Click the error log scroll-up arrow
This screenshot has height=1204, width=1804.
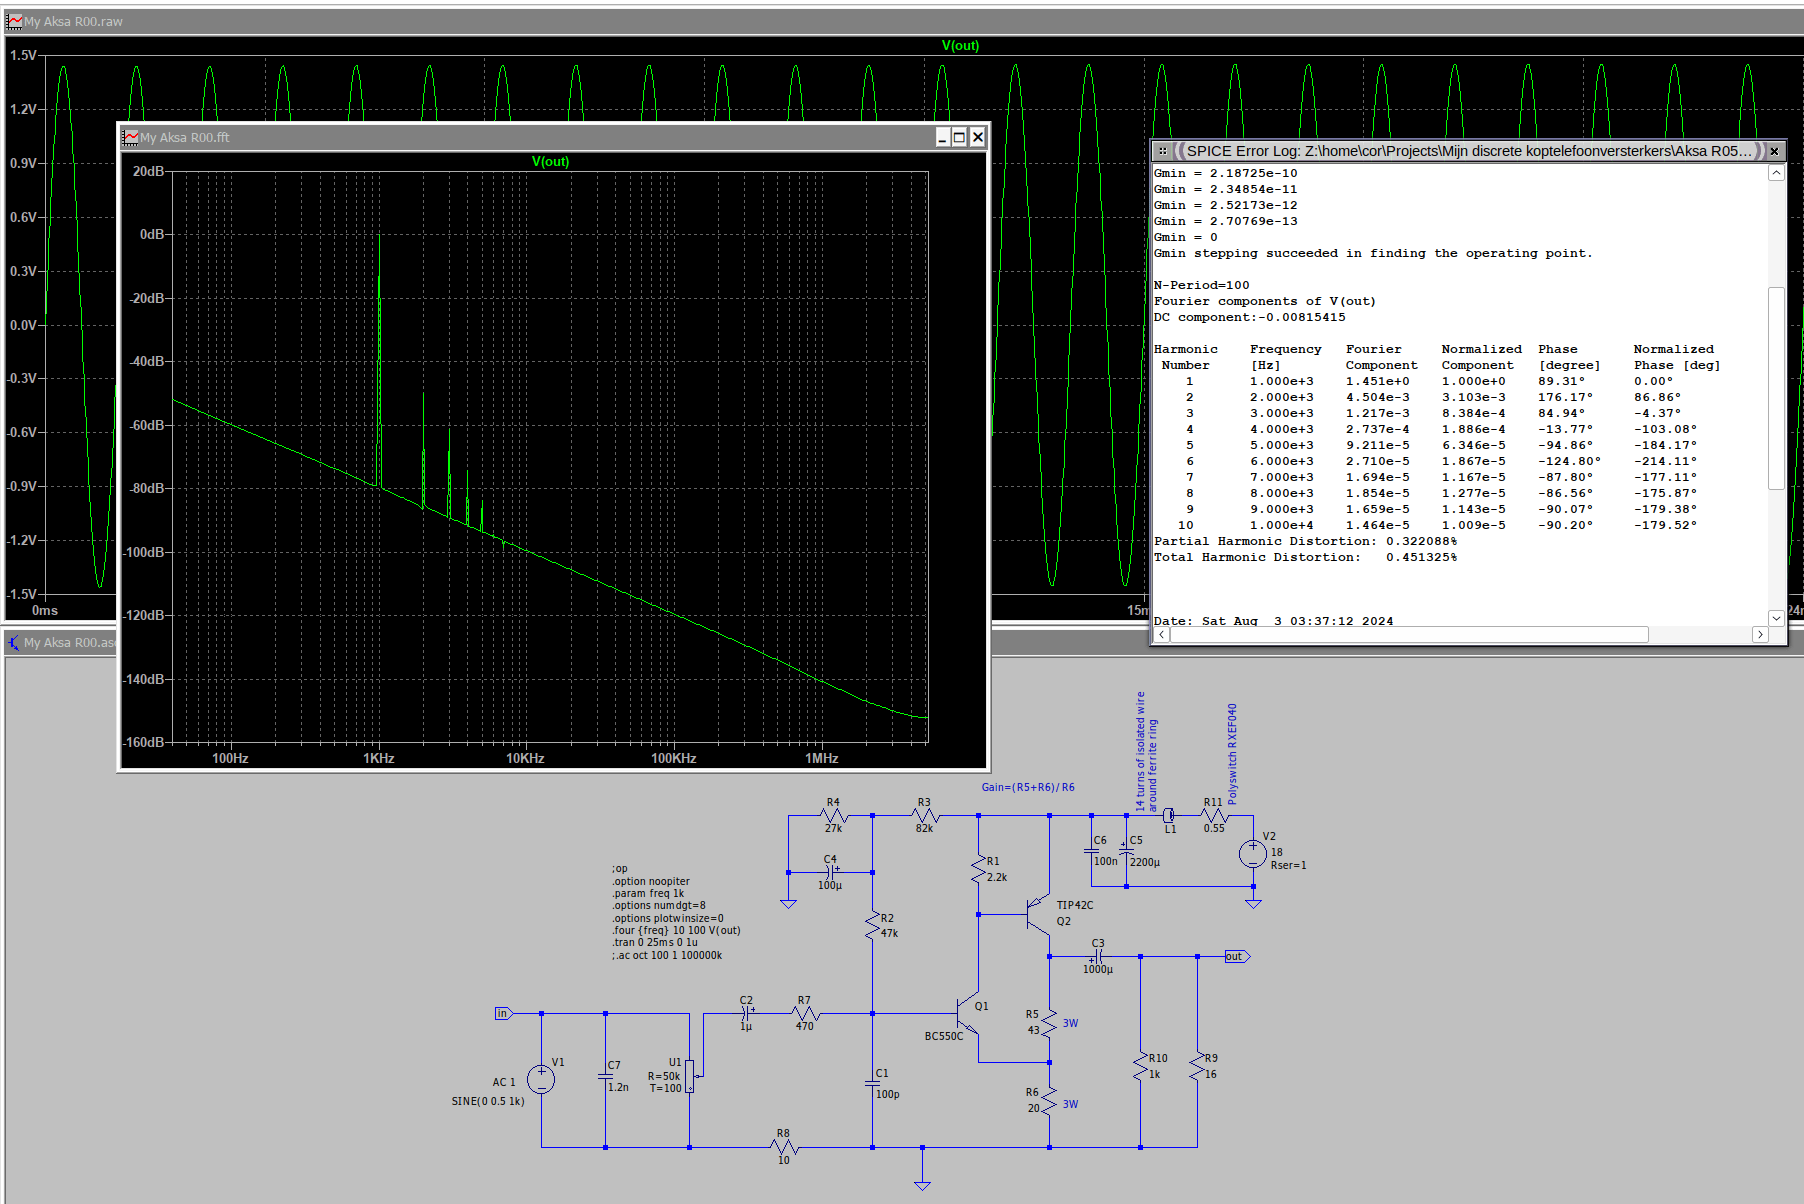[x=1776, y=173]
